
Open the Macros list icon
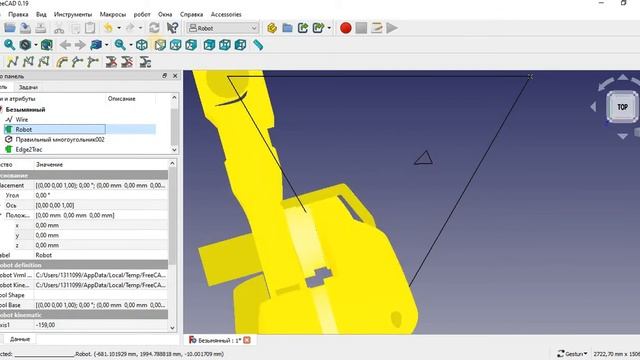coord(377,28)
